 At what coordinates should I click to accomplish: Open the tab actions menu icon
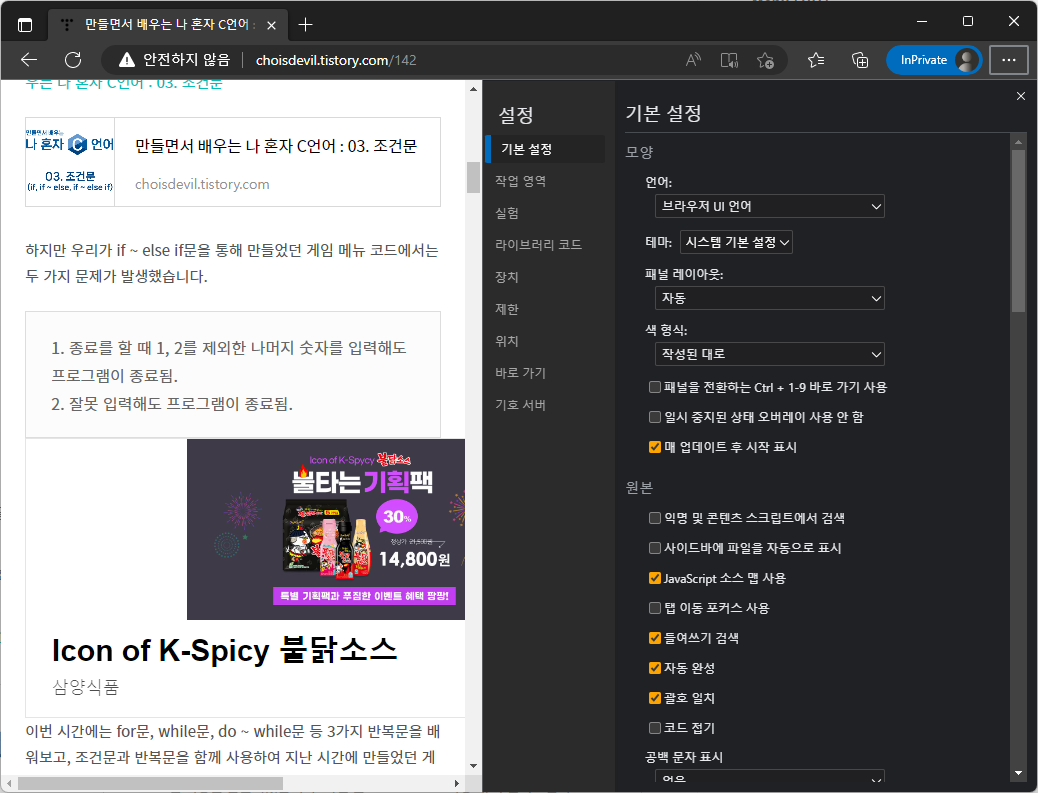point(24,25)
